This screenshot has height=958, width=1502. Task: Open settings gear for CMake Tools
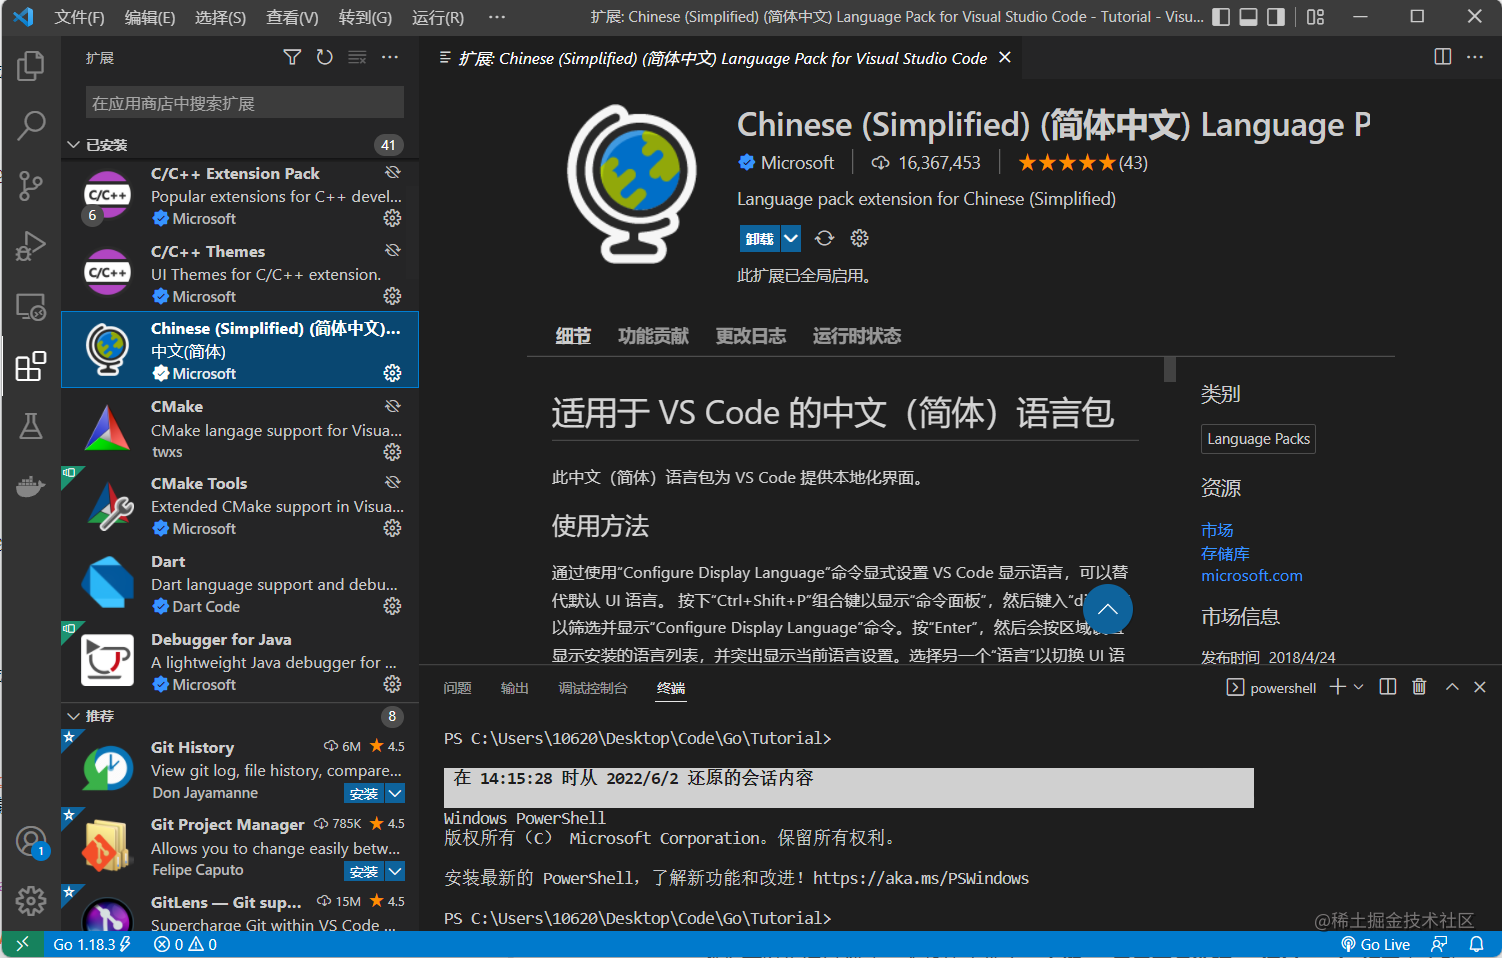tap(392, 528)
